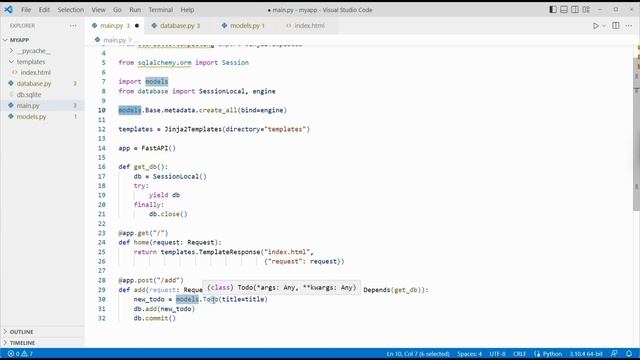The image size is (640, 360).
Task: Change encoding via UTF-8 status
Action: [497, 354]
